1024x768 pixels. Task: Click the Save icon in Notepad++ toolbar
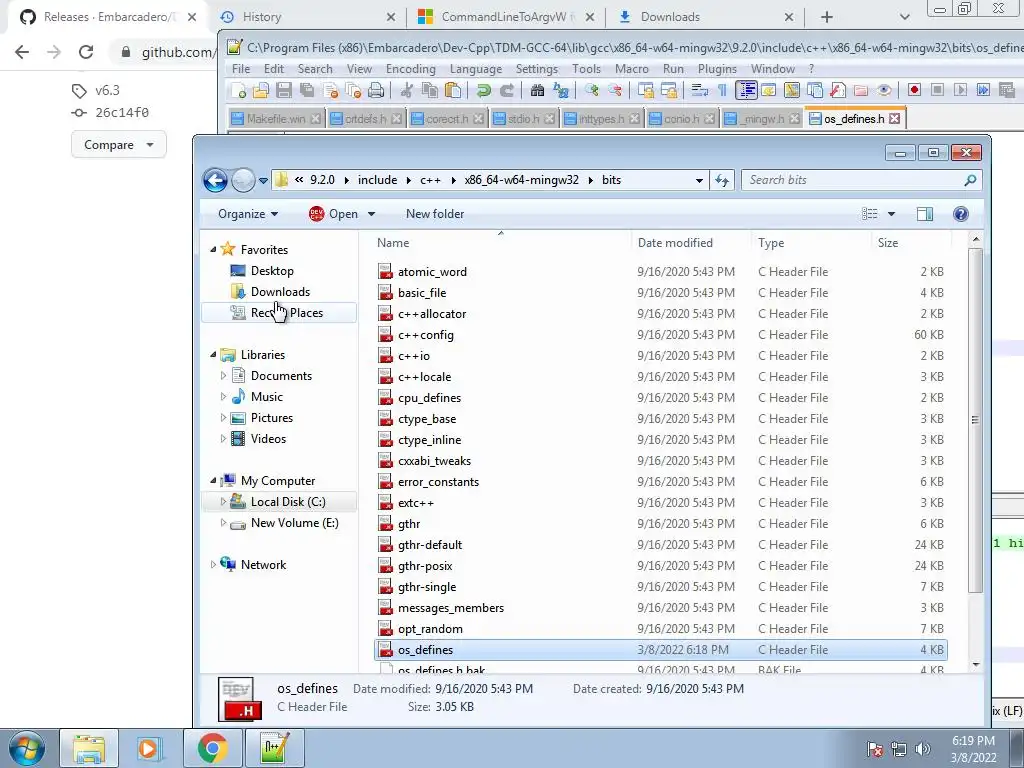pyautogui.click(x=284, y=90)
